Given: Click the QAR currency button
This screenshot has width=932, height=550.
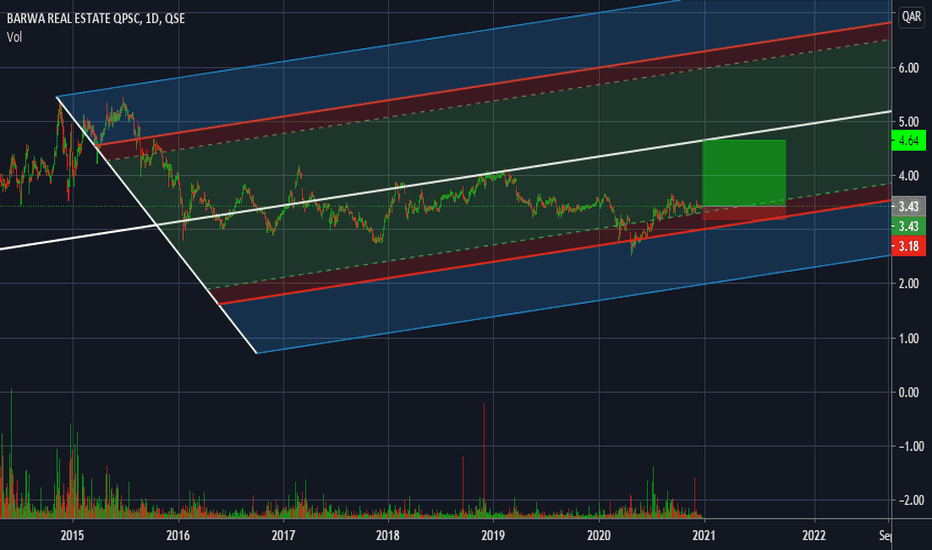Looking at the screenshot, I should point(911,17).
